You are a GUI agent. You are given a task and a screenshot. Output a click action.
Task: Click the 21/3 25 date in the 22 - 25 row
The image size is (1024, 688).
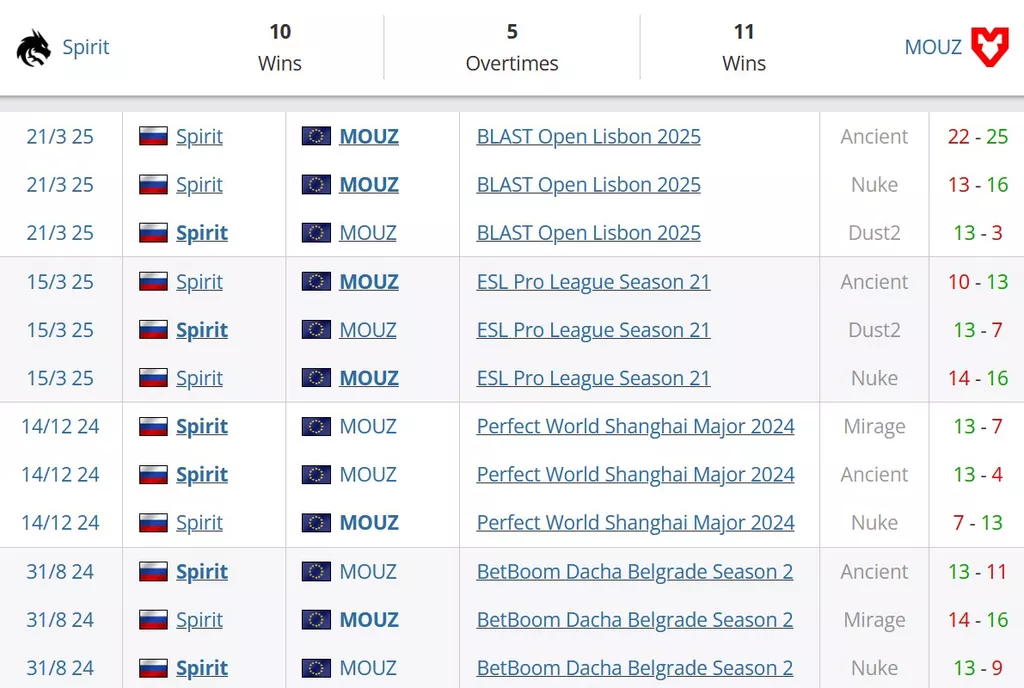(60, 136)
